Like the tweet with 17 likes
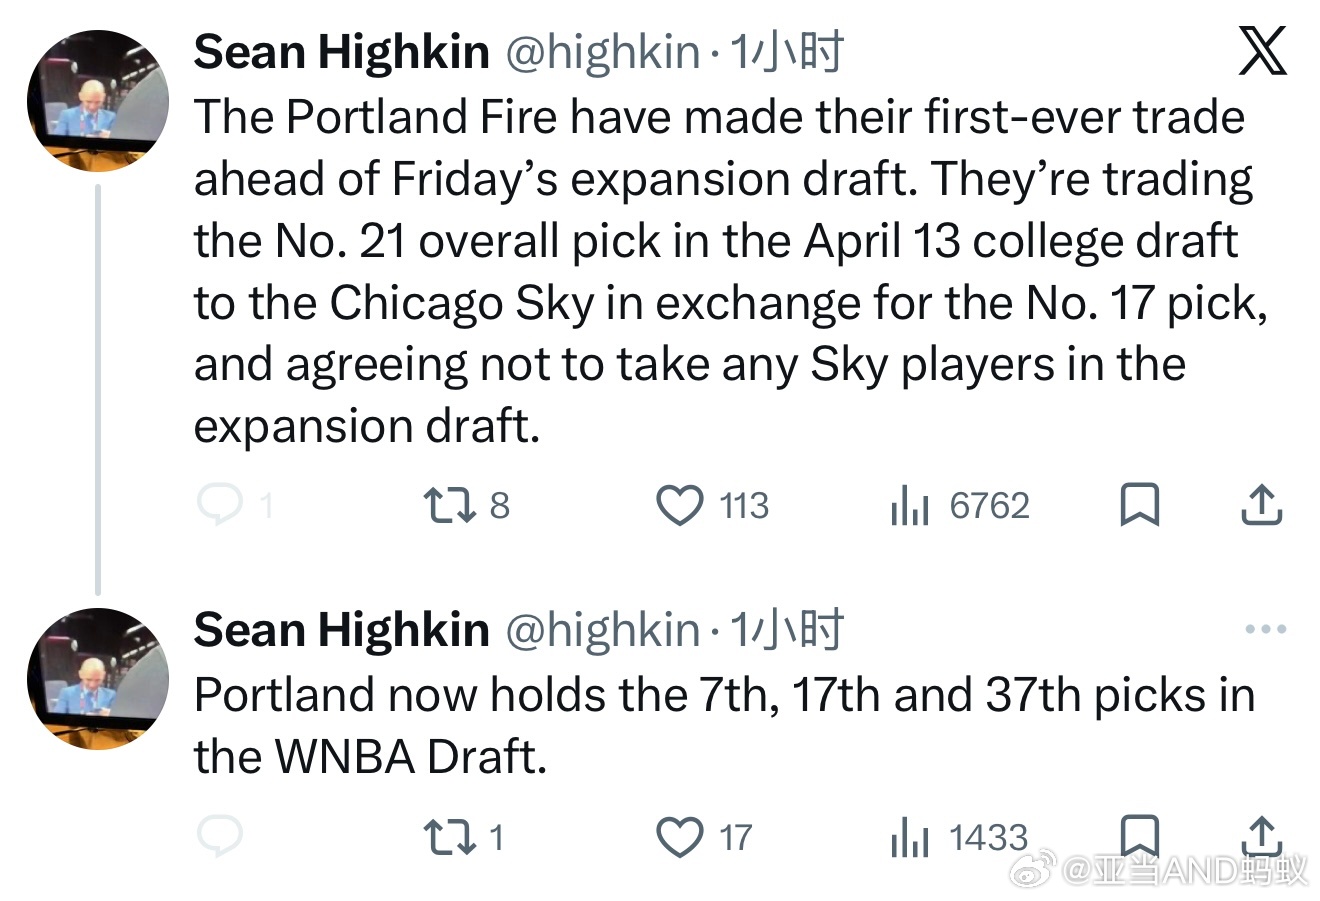1320x901 pixels. point(680,837)
